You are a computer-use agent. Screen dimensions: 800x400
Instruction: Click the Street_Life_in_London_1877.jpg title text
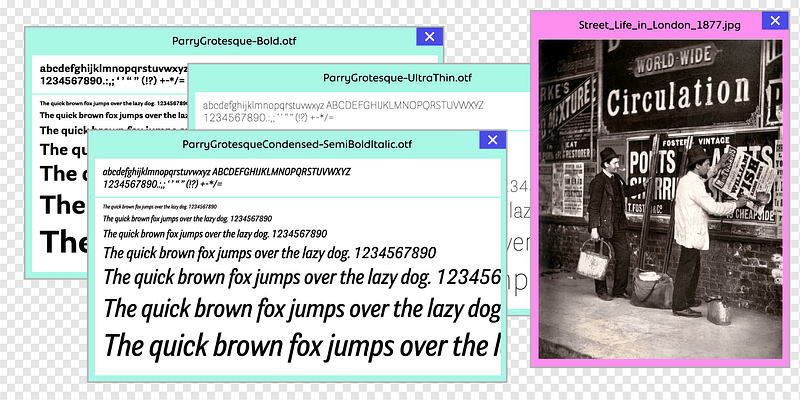tap(648, 23)
